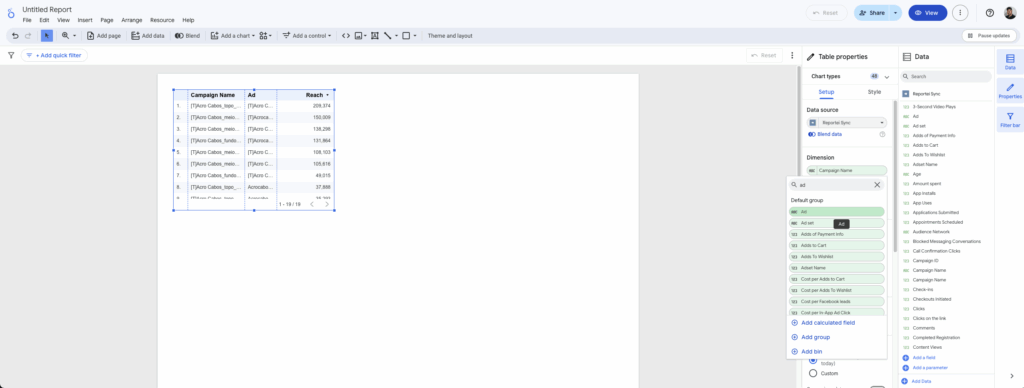
Task: Click Pause updates button
Action: tap(989, 36)
